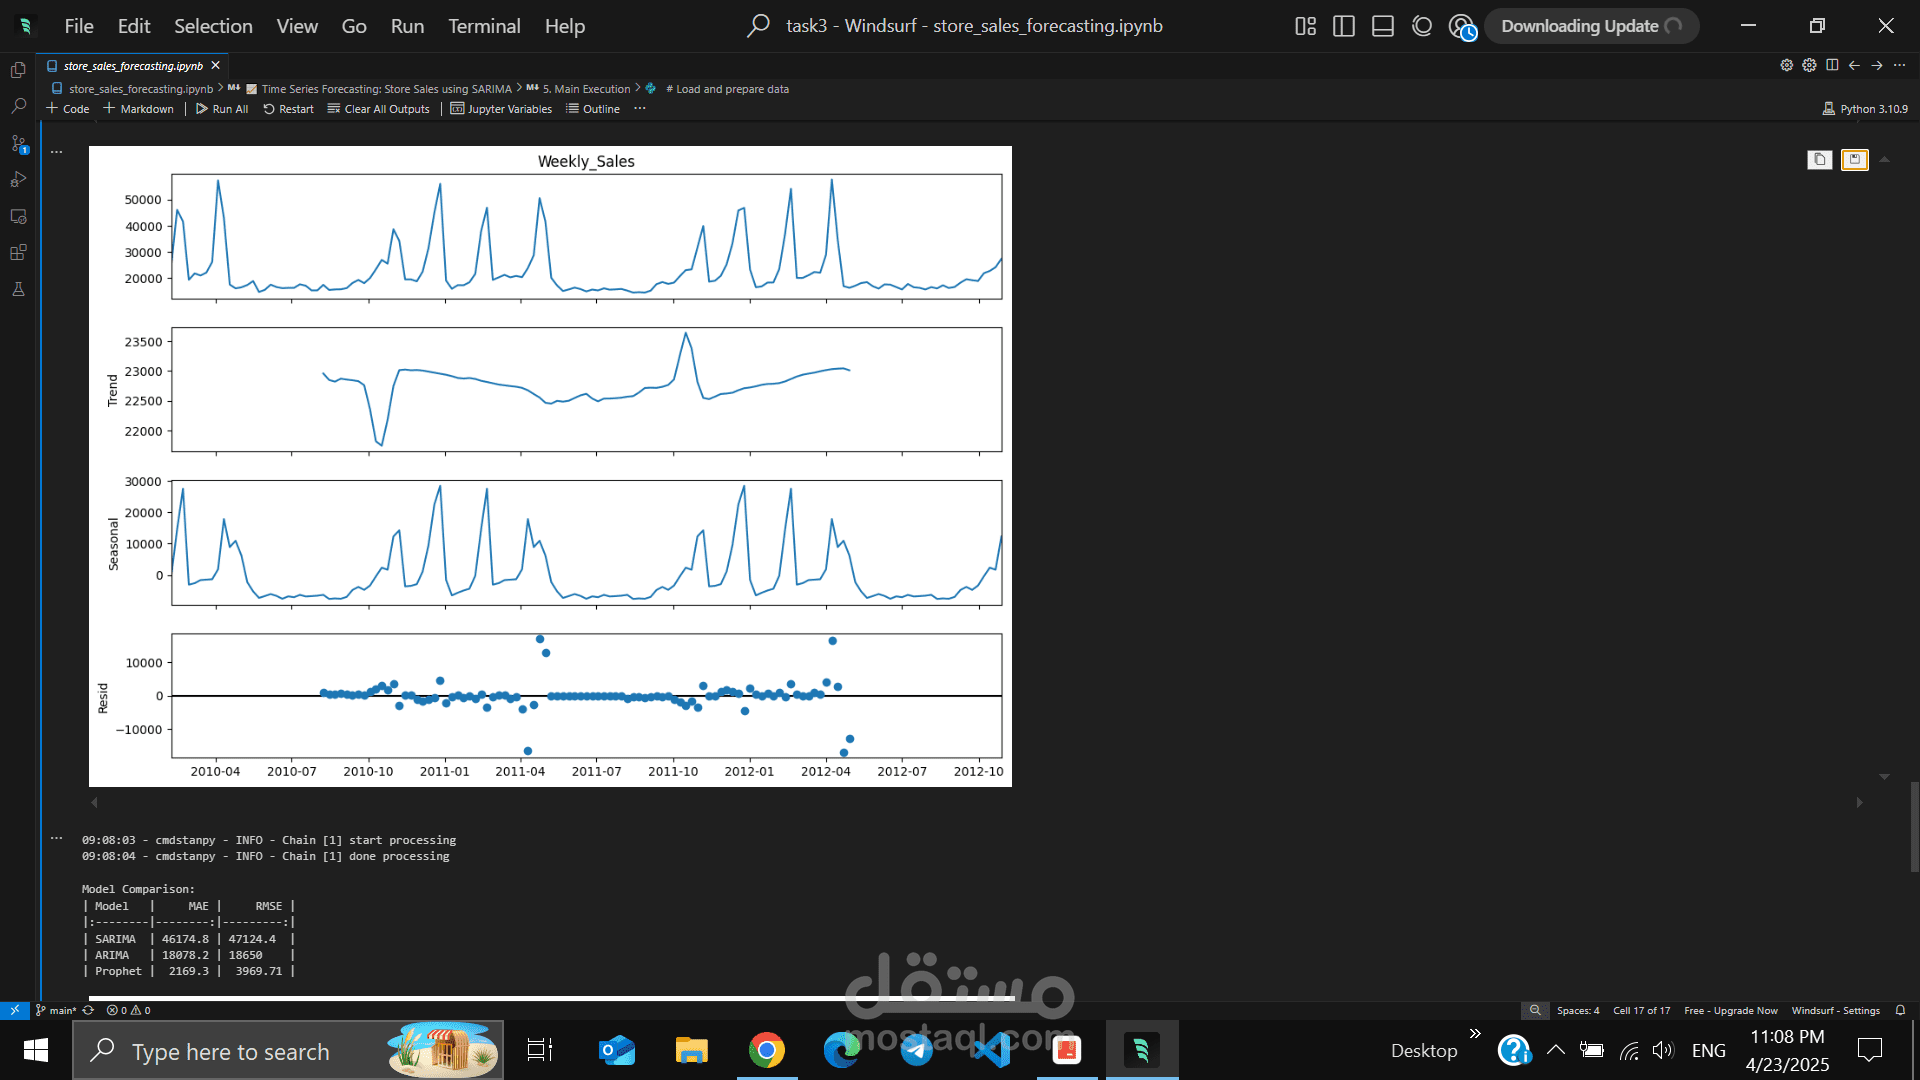Open the Edit menu

click(133, 26)
